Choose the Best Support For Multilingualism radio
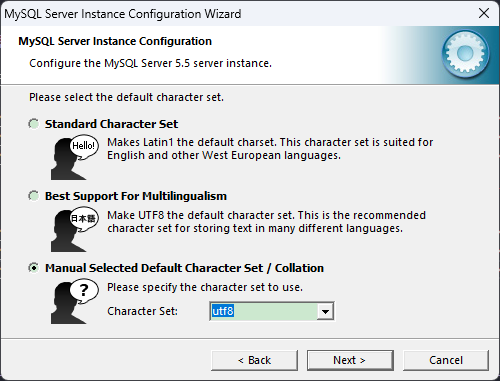 (x=33, y=196)
